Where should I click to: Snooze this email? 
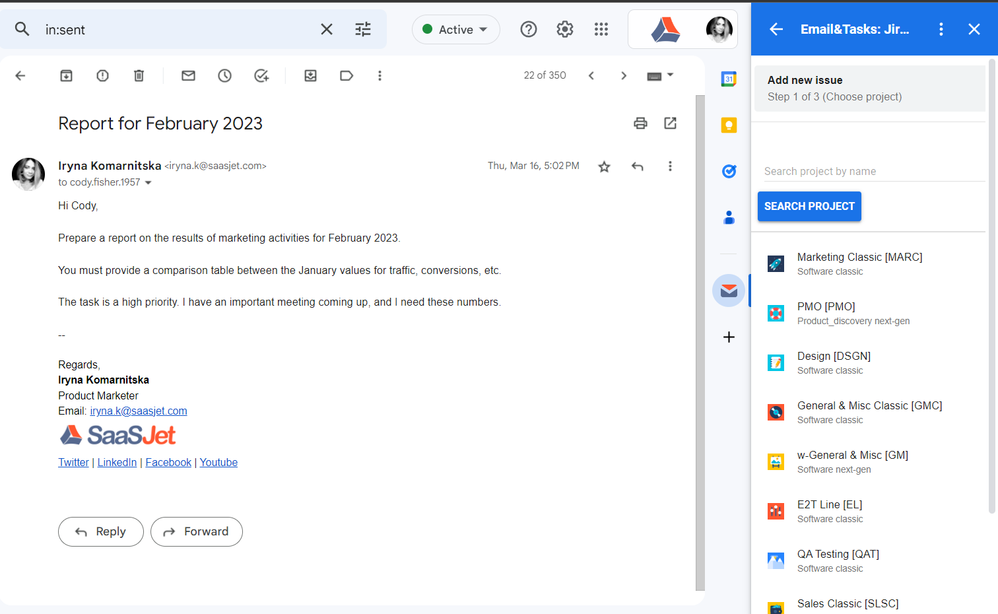(x=225, y=76)
